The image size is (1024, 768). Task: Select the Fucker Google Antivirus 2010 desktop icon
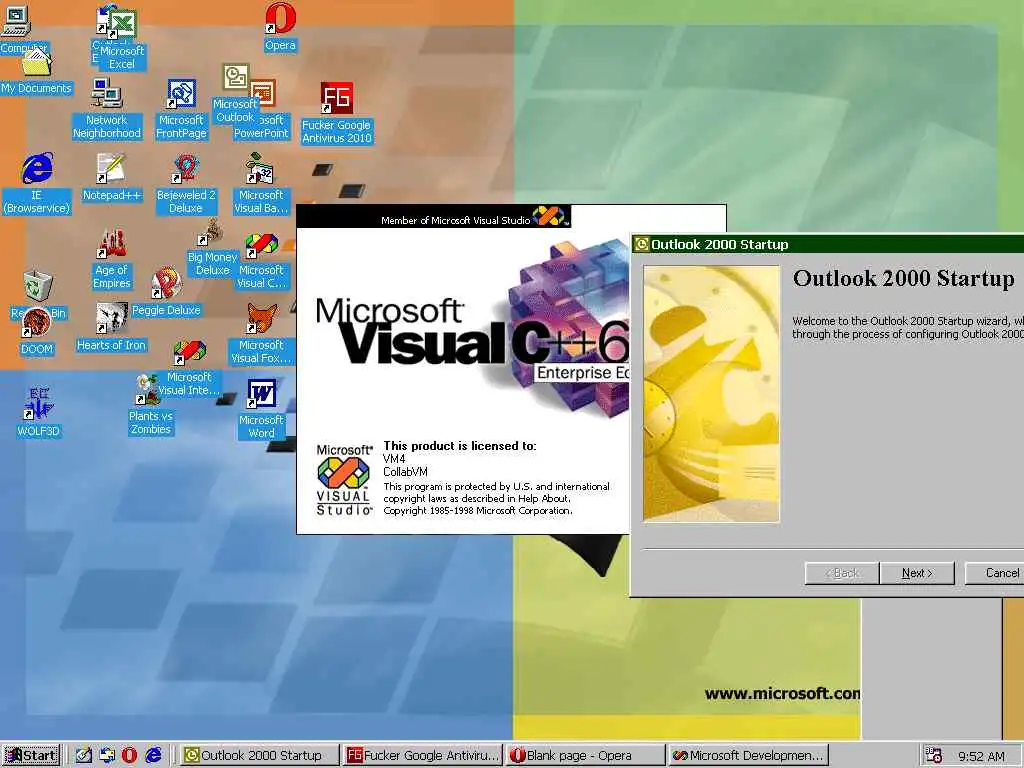coord(336,113)
